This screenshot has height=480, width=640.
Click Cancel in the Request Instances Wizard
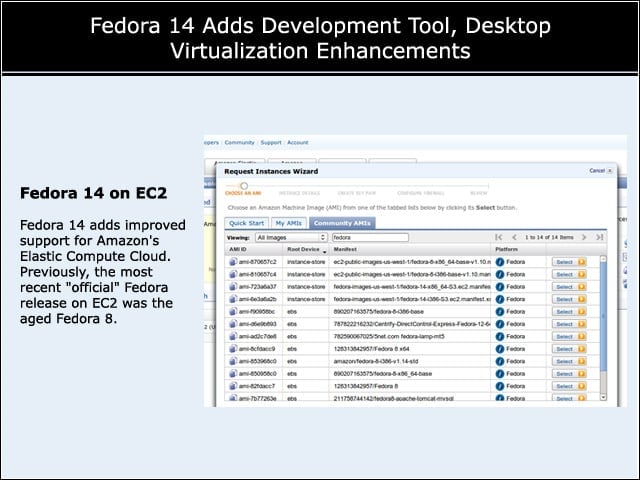click(x=597, y=171)
